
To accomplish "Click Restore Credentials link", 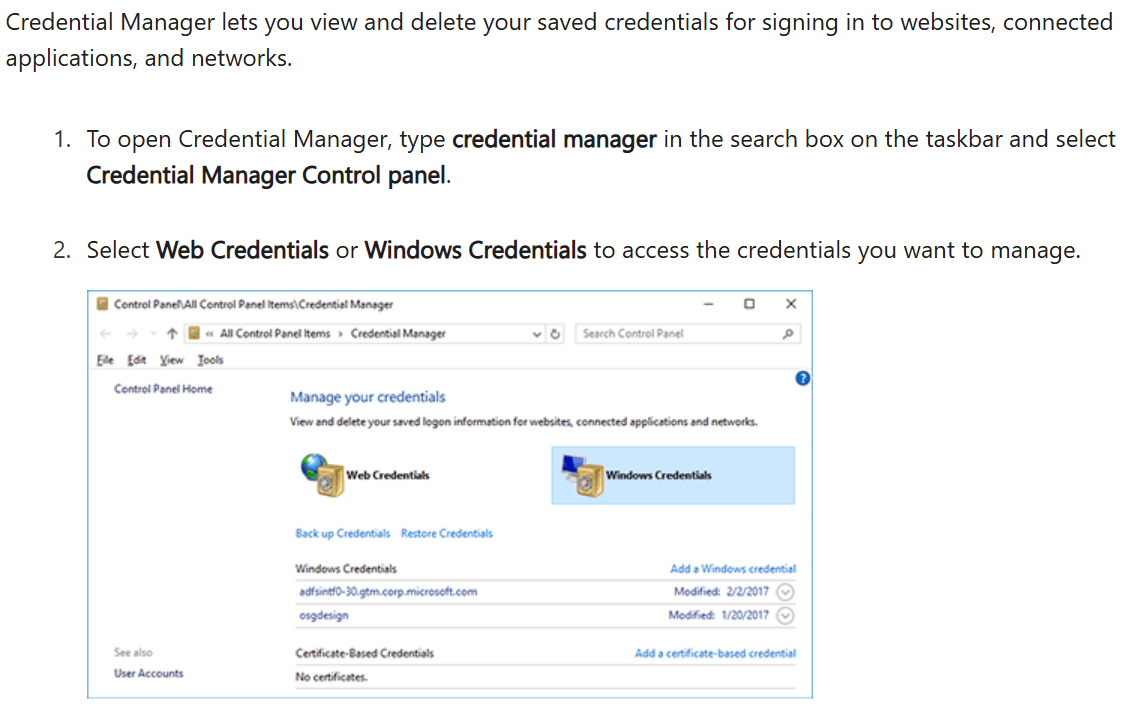I will click(x=446, y=534).
